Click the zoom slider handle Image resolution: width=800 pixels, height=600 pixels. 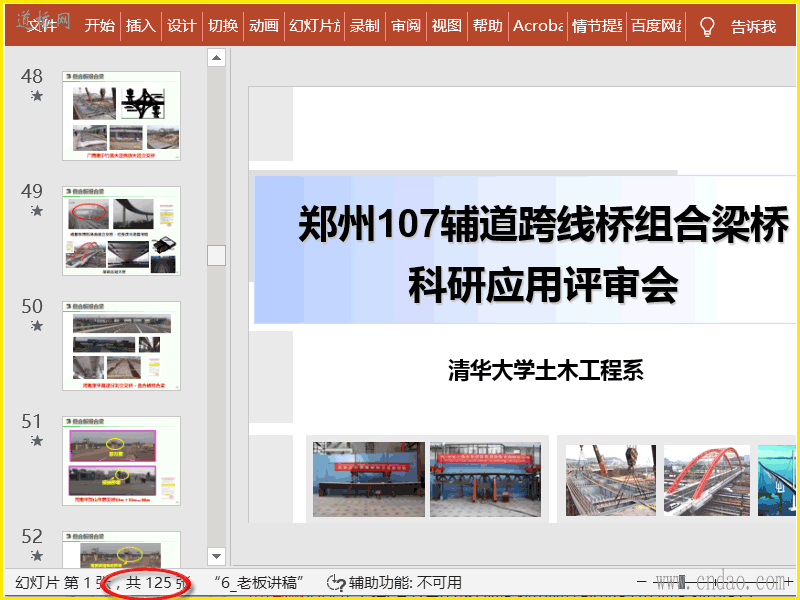[681, 581]
